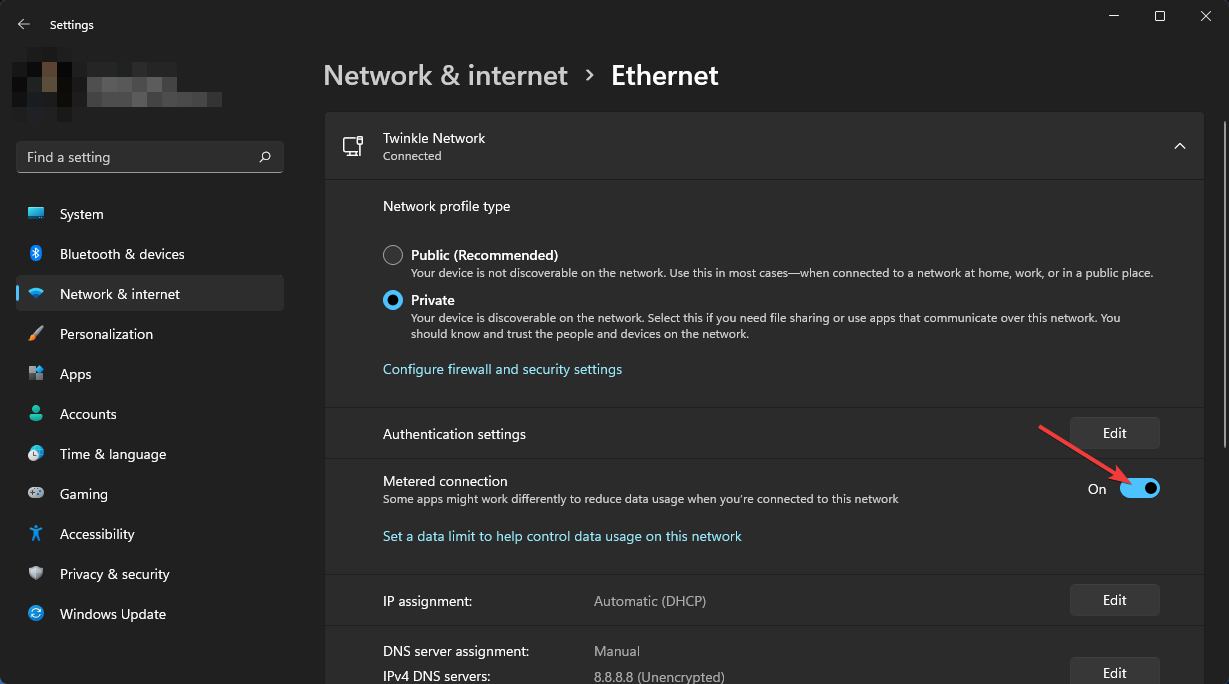Click the Find a setting search box
Screen dimensions: 1229x684
coord(140,157)
